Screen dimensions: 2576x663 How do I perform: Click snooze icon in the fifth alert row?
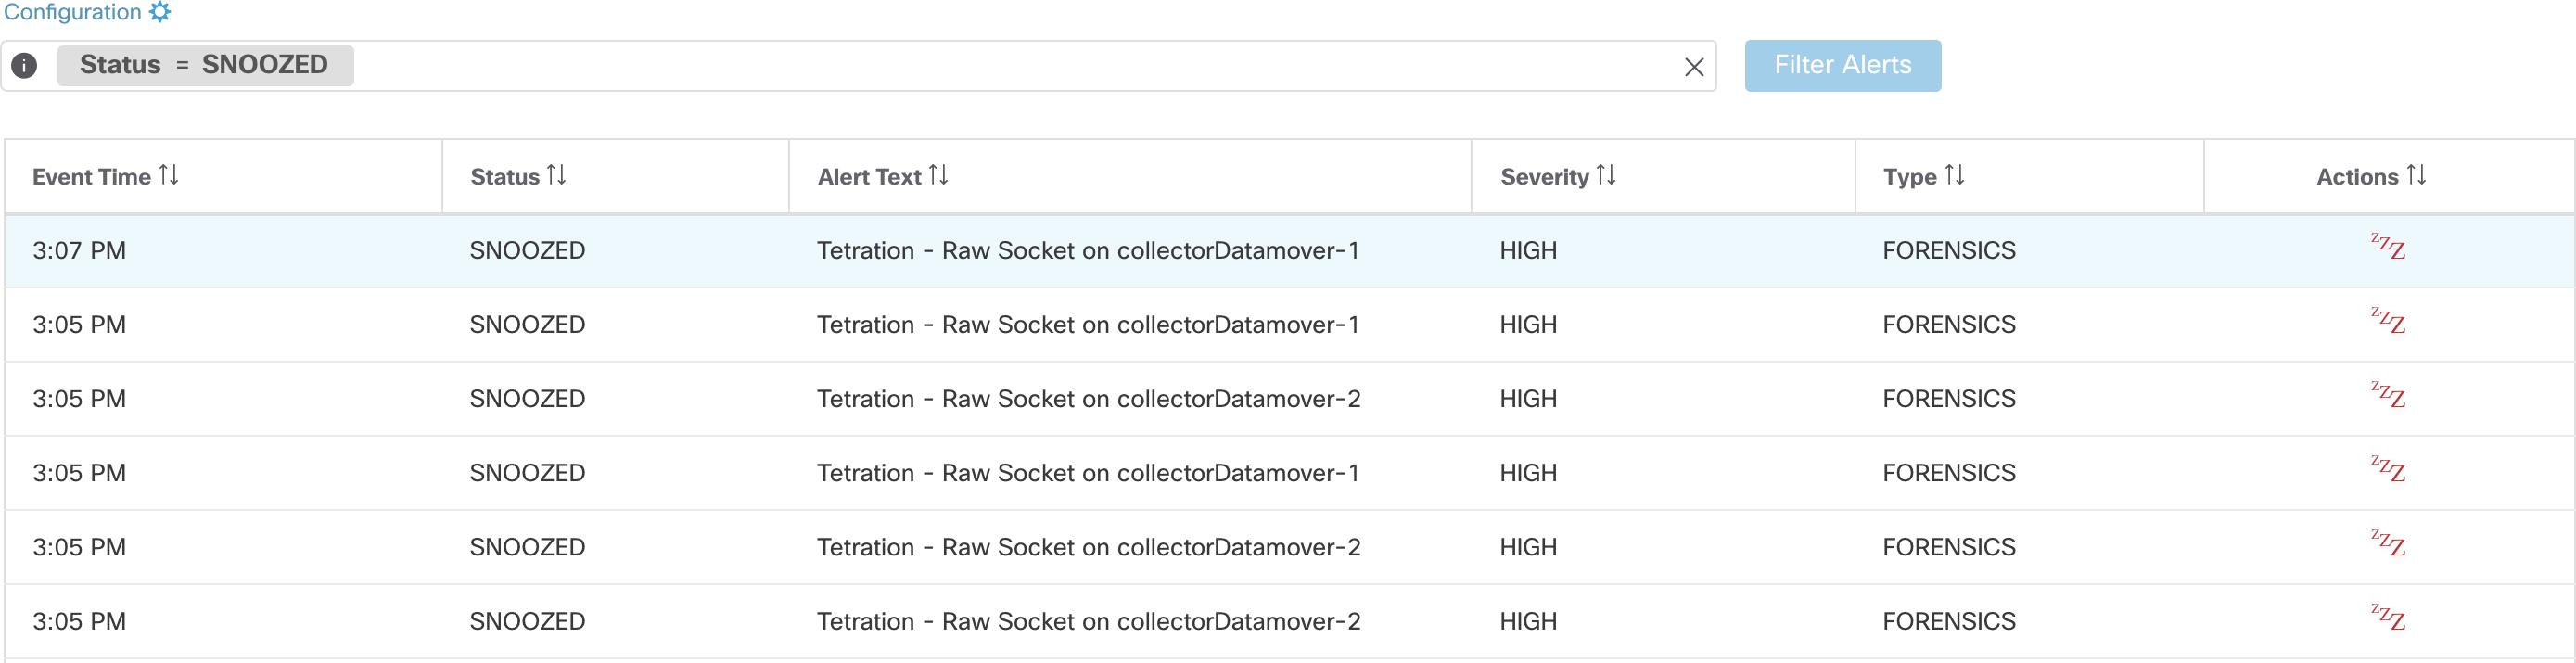[2388, 543]
